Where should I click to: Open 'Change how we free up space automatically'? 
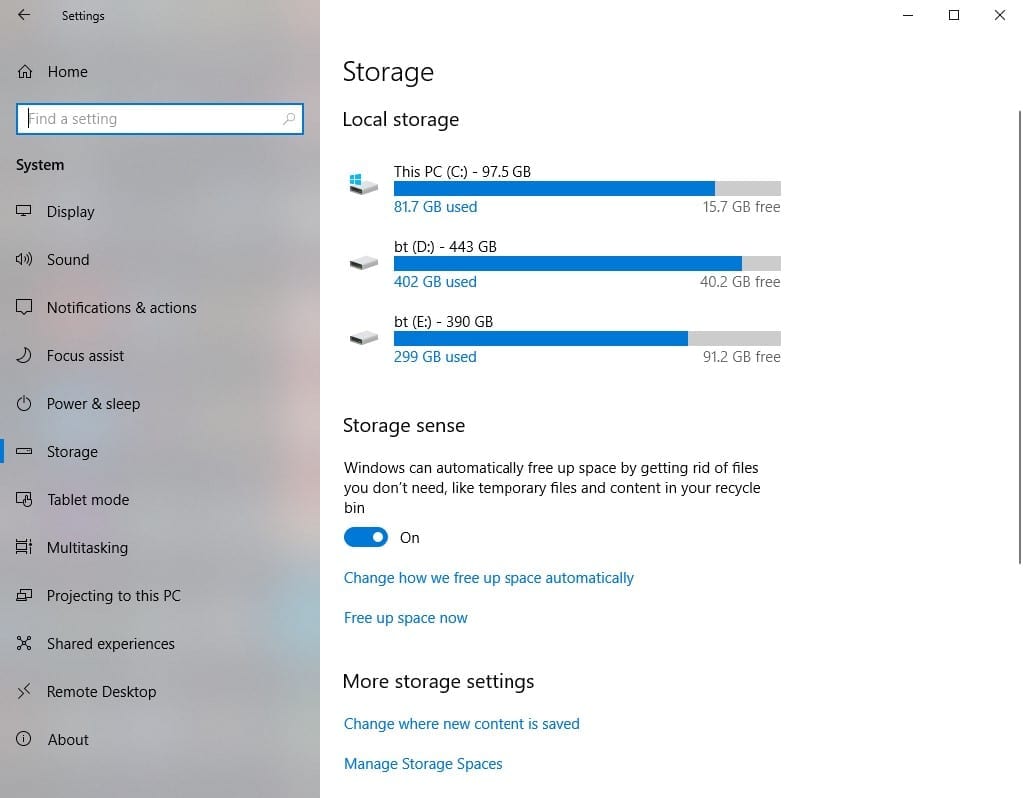(x=489, y=578)
